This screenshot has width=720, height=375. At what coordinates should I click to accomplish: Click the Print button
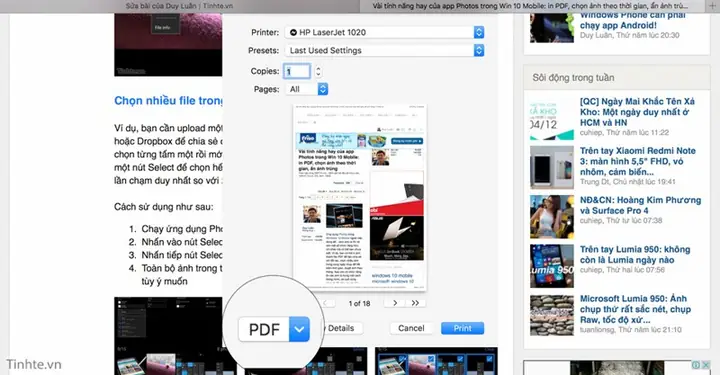(x=462, y=328)
